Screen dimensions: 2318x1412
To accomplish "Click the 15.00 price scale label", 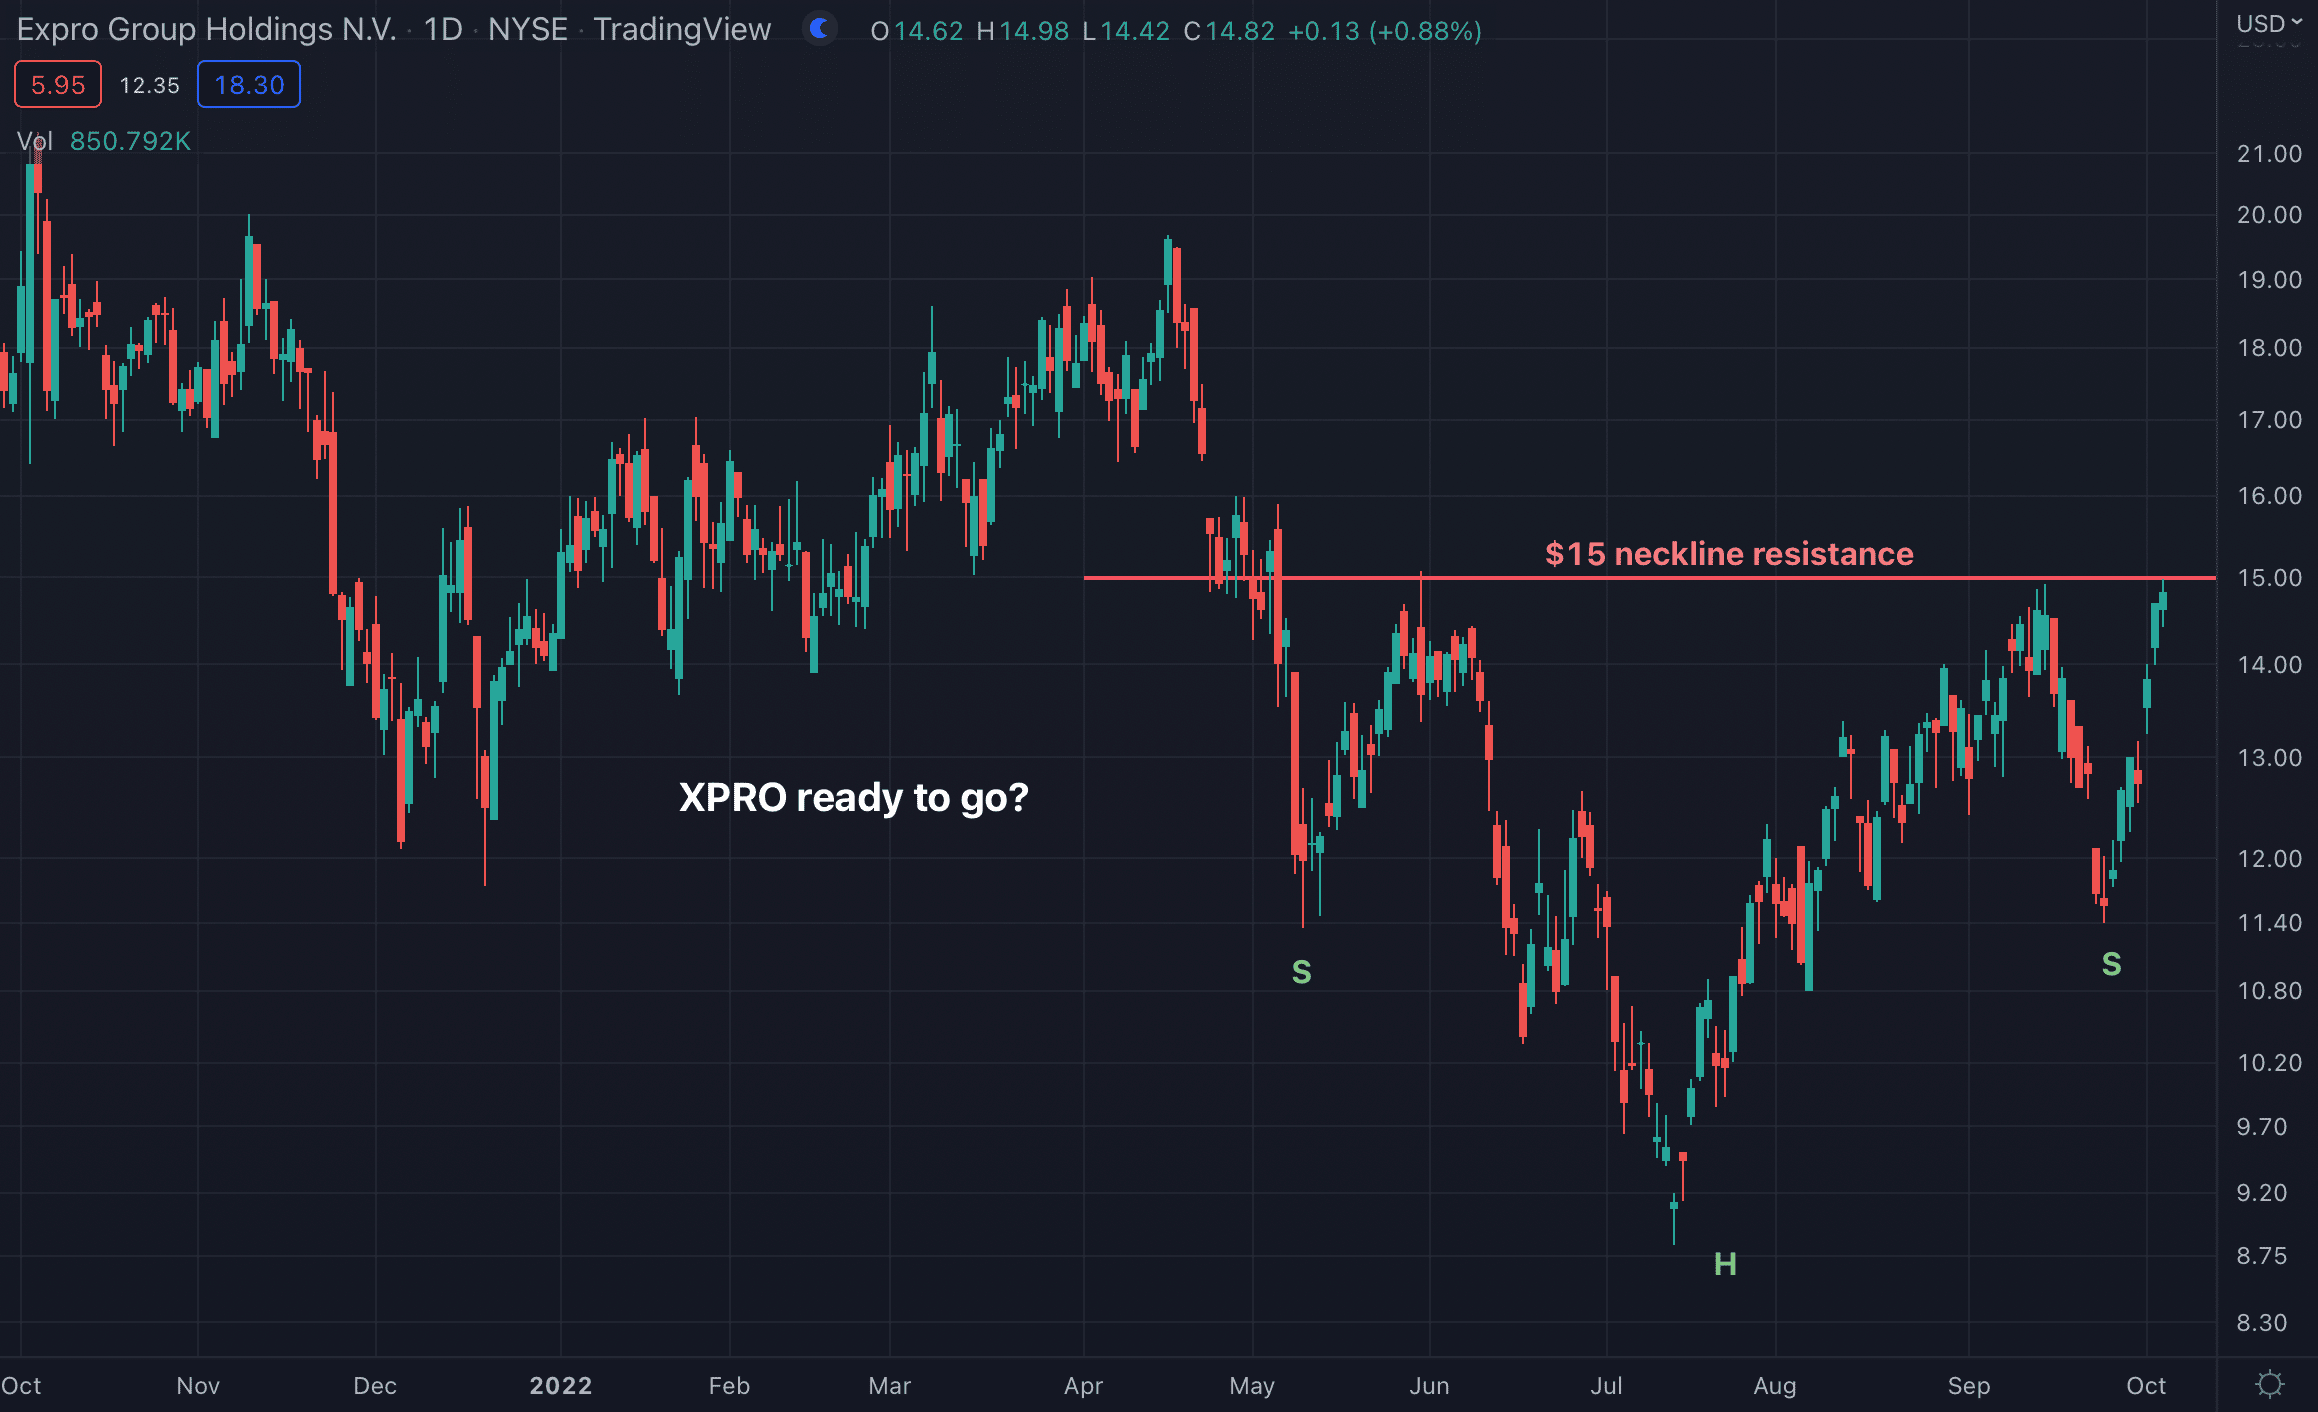I will 2269,578.
